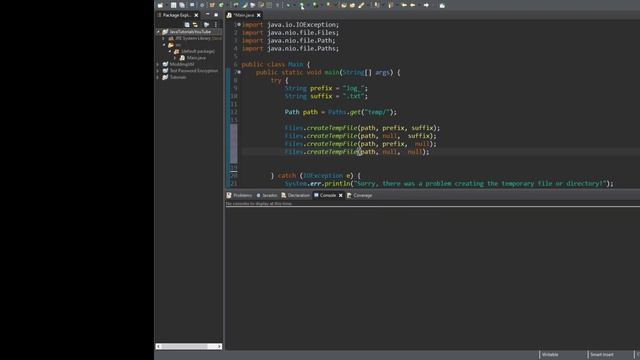Screen dimensions: 640x360
Task: Open the Declaration tab
Action: click(296, 196)
